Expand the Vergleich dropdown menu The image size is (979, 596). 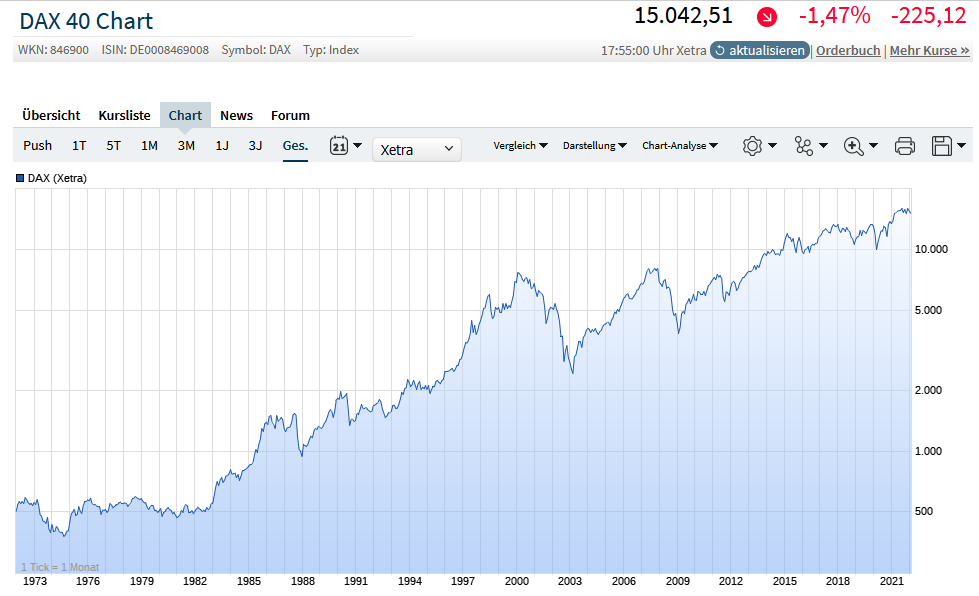click(x=521, y=145)
